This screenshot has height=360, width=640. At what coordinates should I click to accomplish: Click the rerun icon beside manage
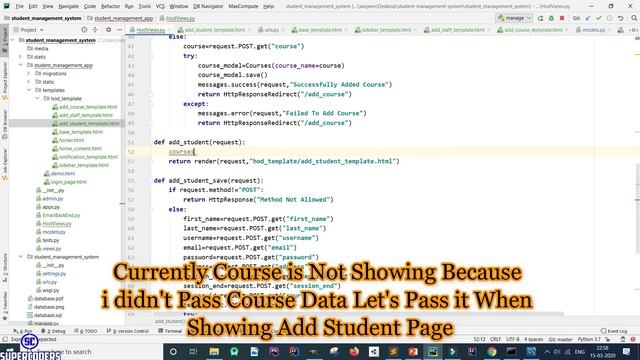[540, 18]
